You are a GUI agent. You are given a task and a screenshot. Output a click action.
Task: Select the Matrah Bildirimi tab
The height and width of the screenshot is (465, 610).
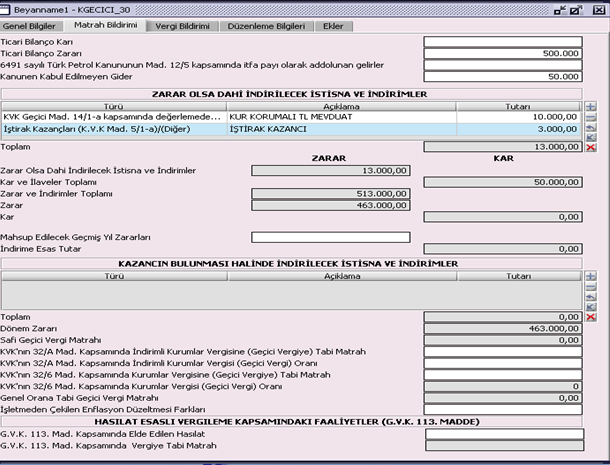pyautogui.click(x=105, y=25)
